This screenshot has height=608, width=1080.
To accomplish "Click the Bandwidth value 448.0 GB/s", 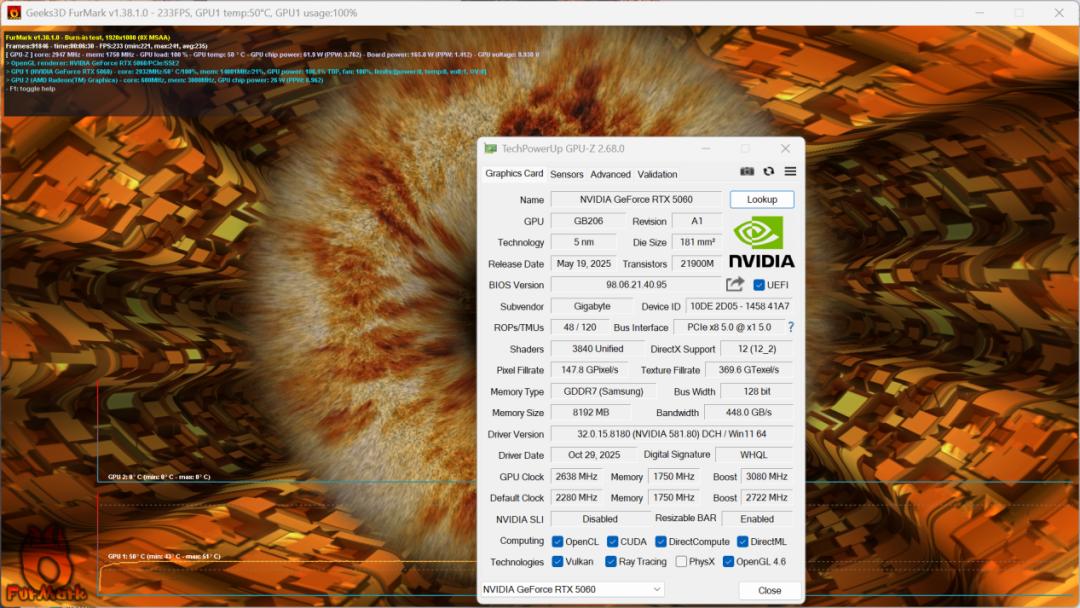I will click(x=749, y=413).
